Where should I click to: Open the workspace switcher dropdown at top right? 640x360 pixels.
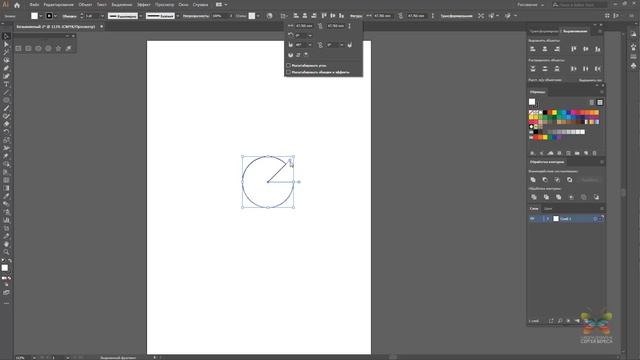[x=531, y=5]
